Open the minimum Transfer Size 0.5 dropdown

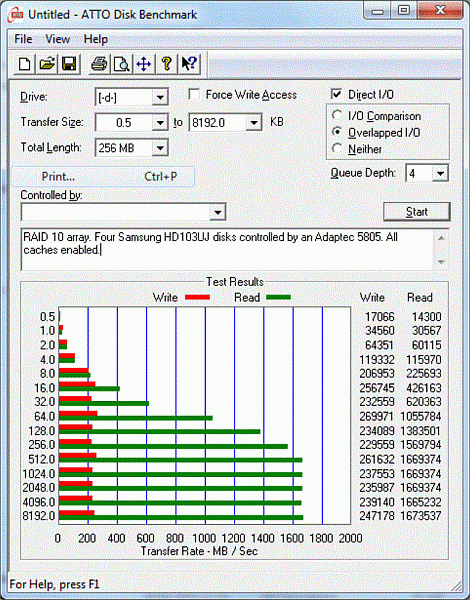click(160, 122)
